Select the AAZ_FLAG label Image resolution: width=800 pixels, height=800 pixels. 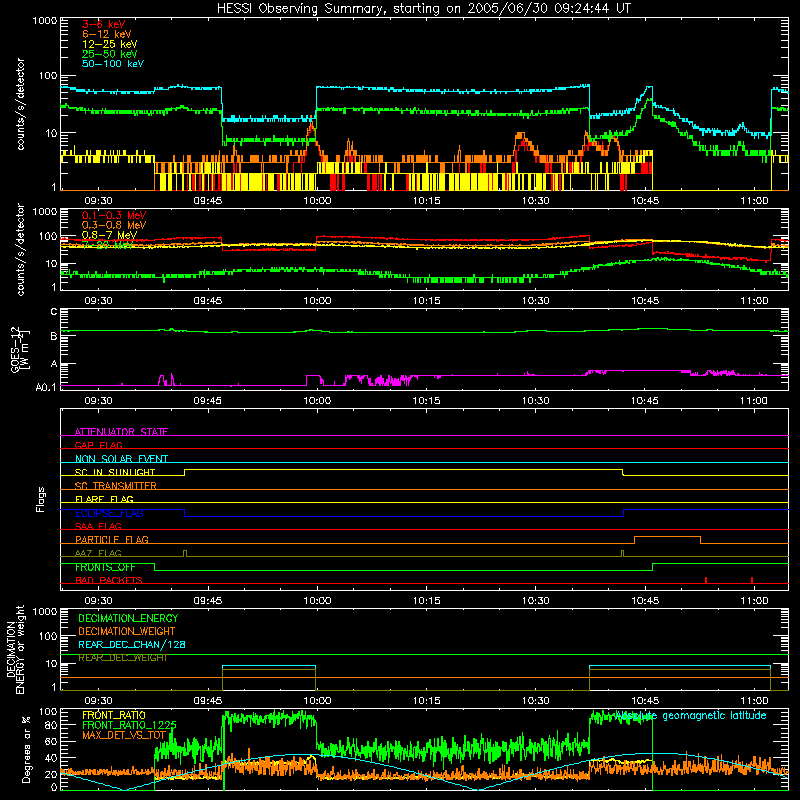(98, 553)
